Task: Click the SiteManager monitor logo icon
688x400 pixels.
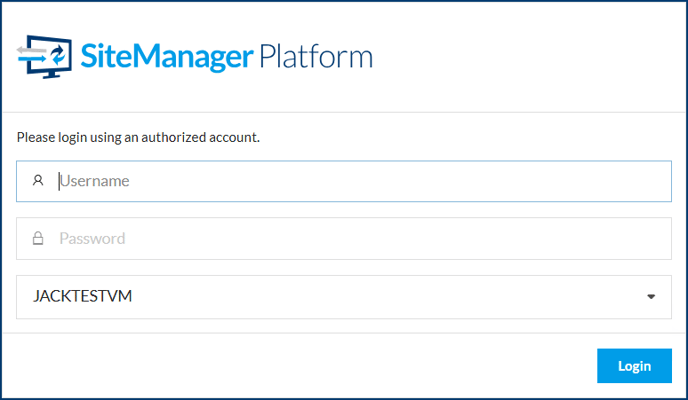Action: click(44, 57)
